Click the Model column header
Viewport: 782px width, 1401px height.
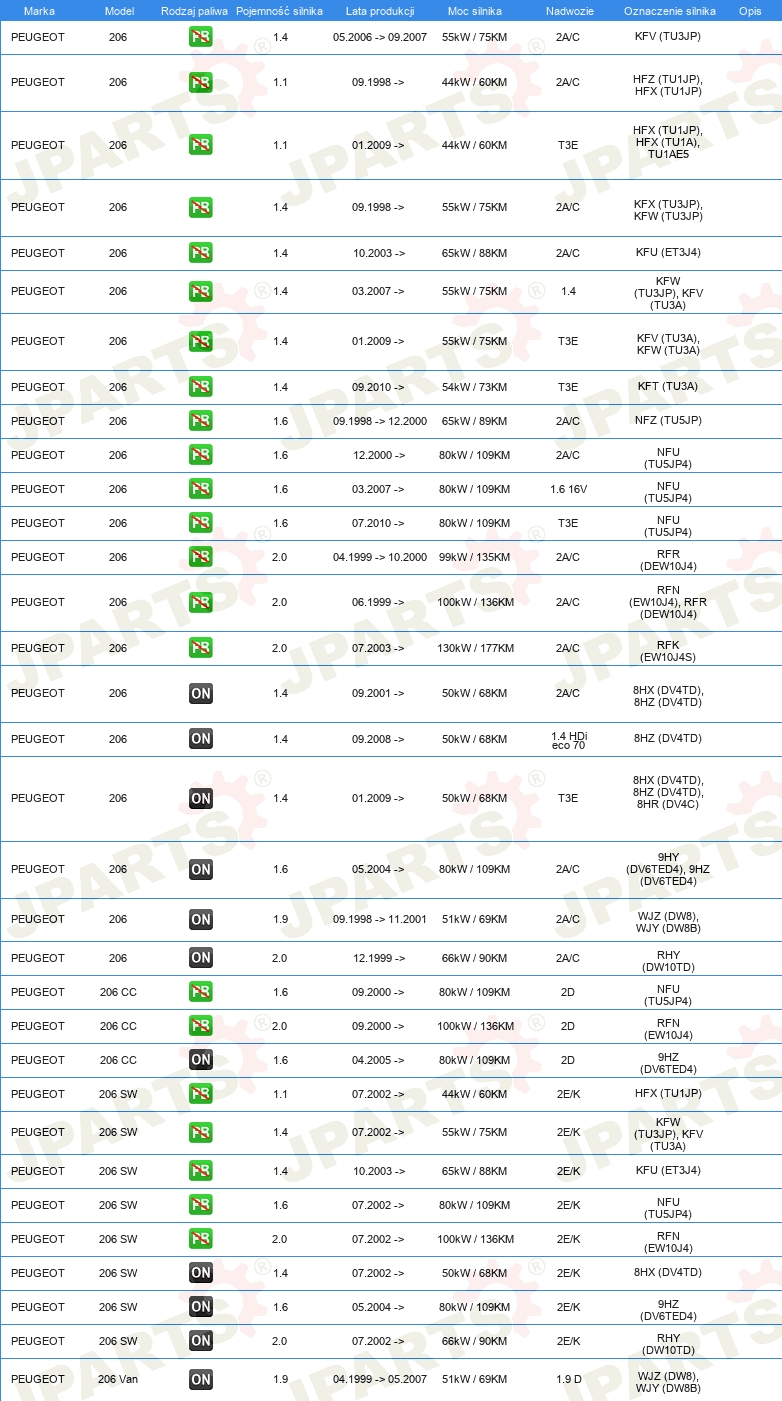point(119,10)
